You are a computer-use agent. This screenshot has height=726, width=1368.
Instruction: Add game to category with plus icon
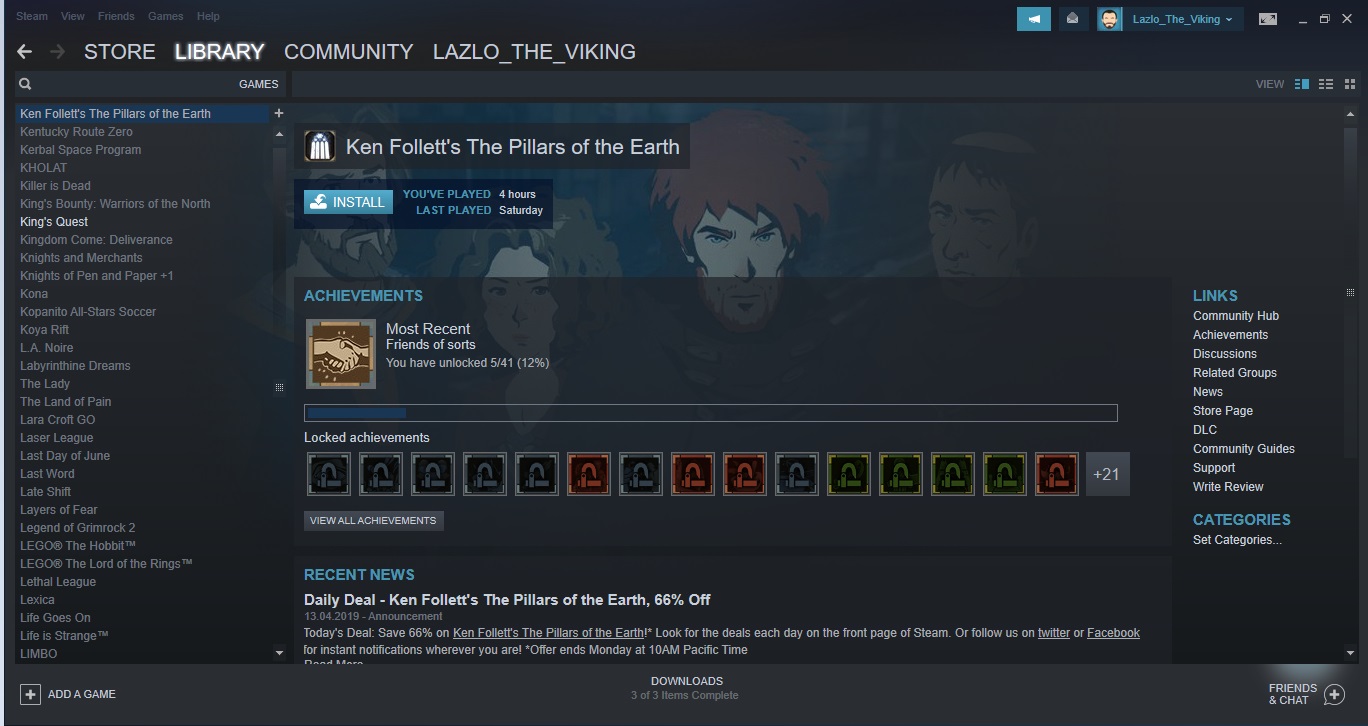[x=279, y=114]
